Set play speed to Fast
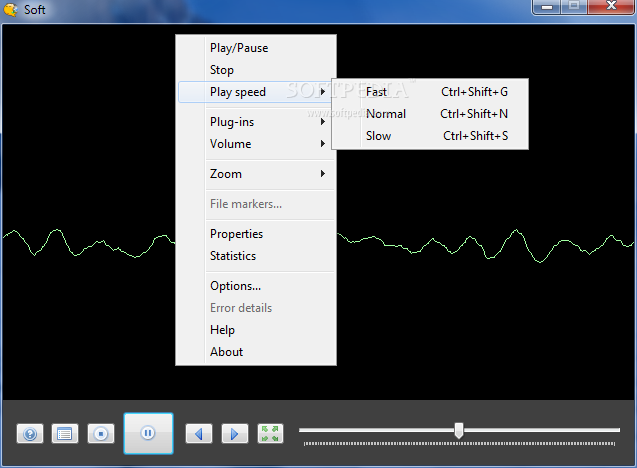The image size is (637, 468). pyautogui.click(x=431, y=92)
